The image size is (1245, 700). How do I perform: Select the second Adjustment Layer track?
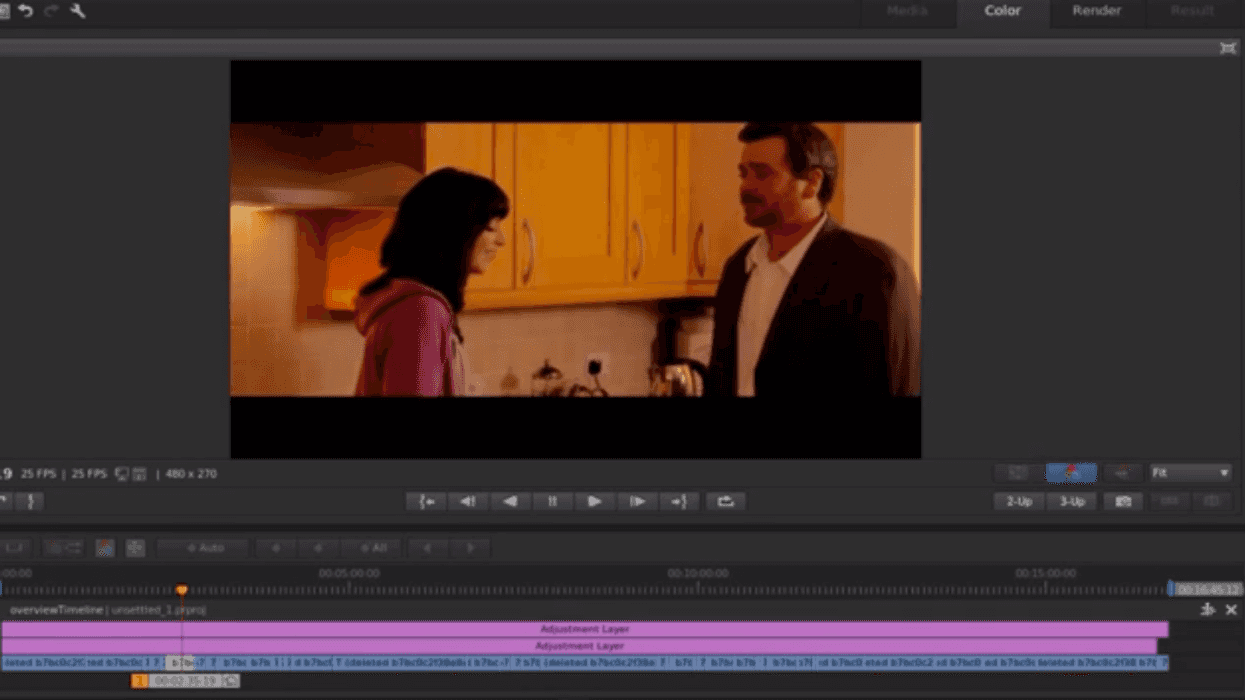tap(579, 646)
